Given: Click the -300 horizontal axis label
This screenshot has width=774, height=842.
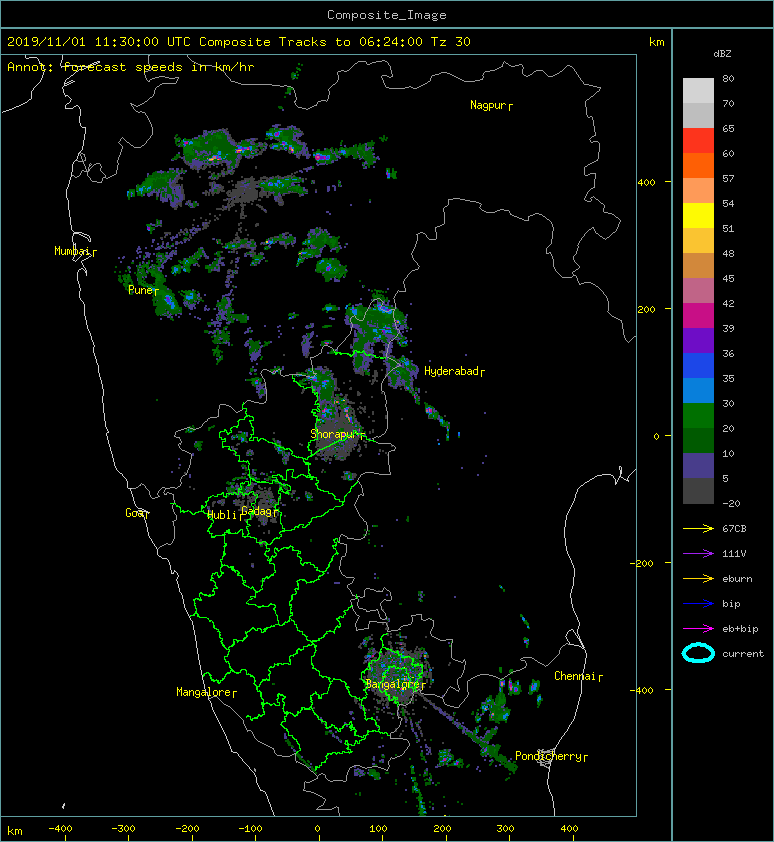Looking at the screenshot, I should tap(123, 829).
